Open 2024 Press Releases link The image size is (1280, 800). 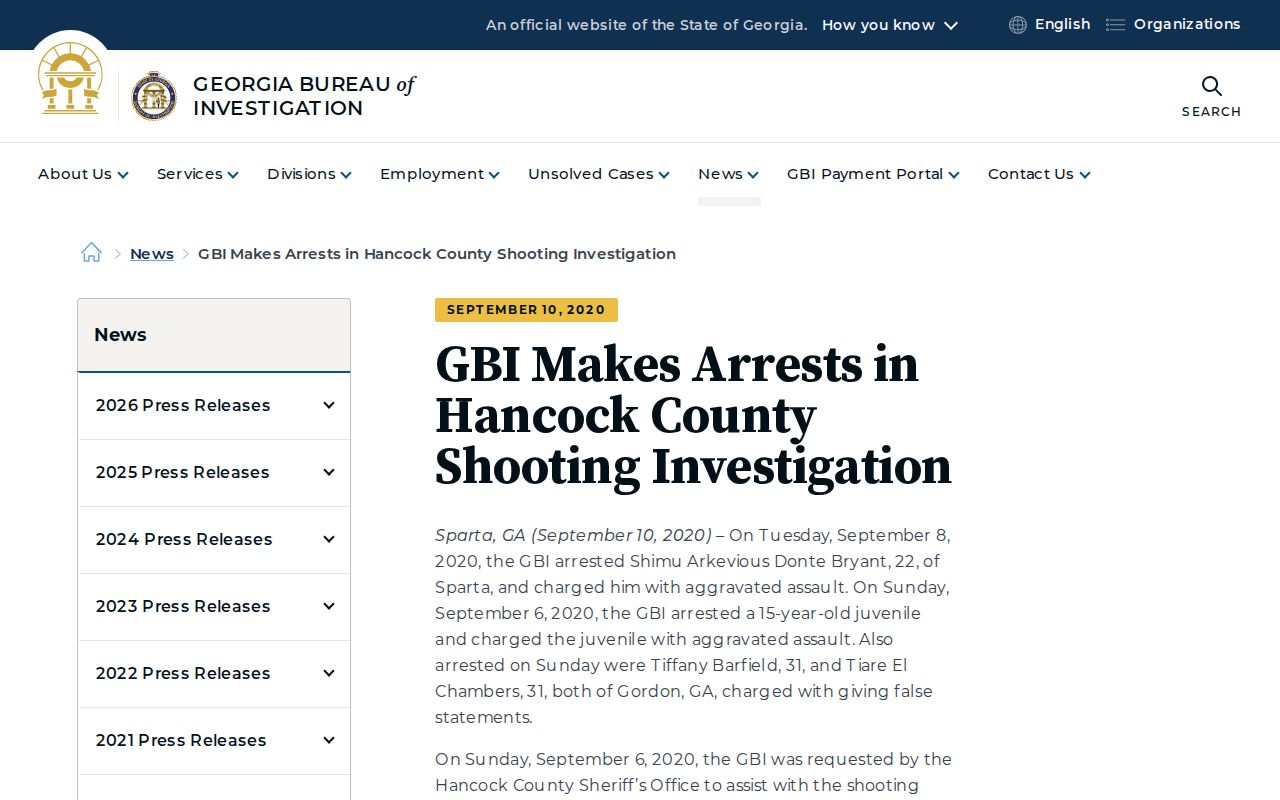184,539
